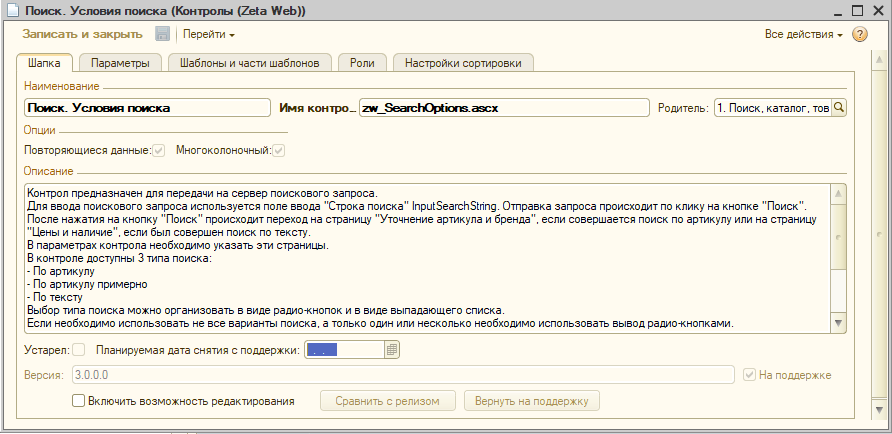This screenshot has height=434, width=892.
Task: Click the Вернуть на поддержку button
Action: pyautogui.click(x=532, y=401)
